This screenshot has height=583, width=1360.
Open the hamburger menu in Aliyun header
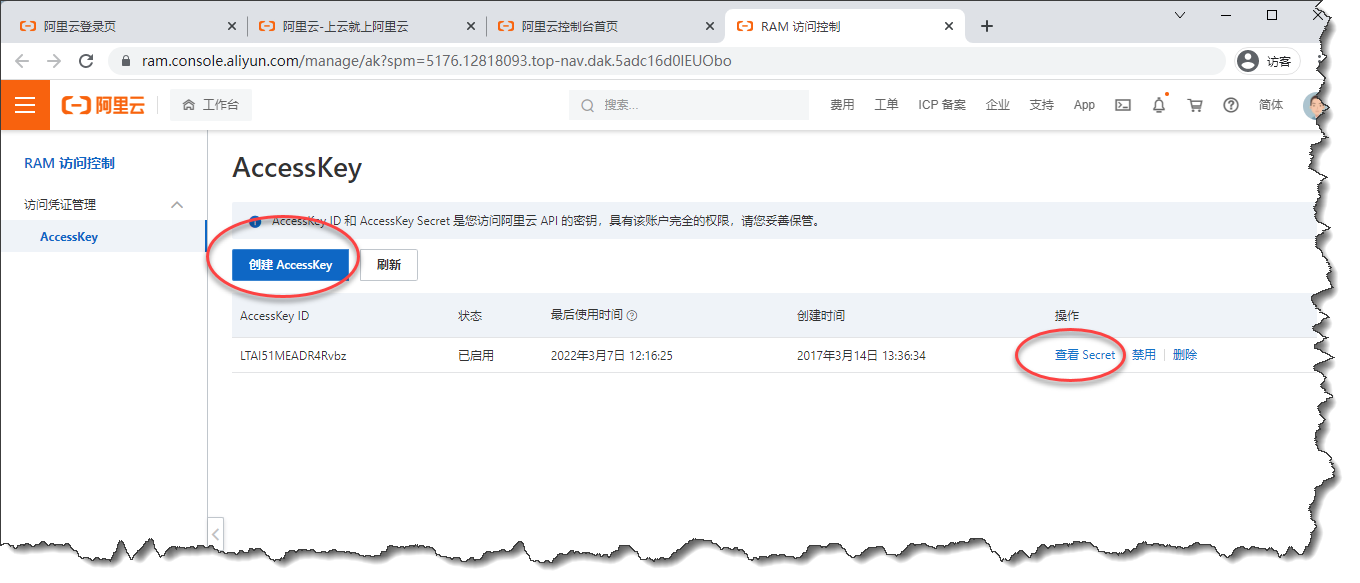[x=25, y=105]
